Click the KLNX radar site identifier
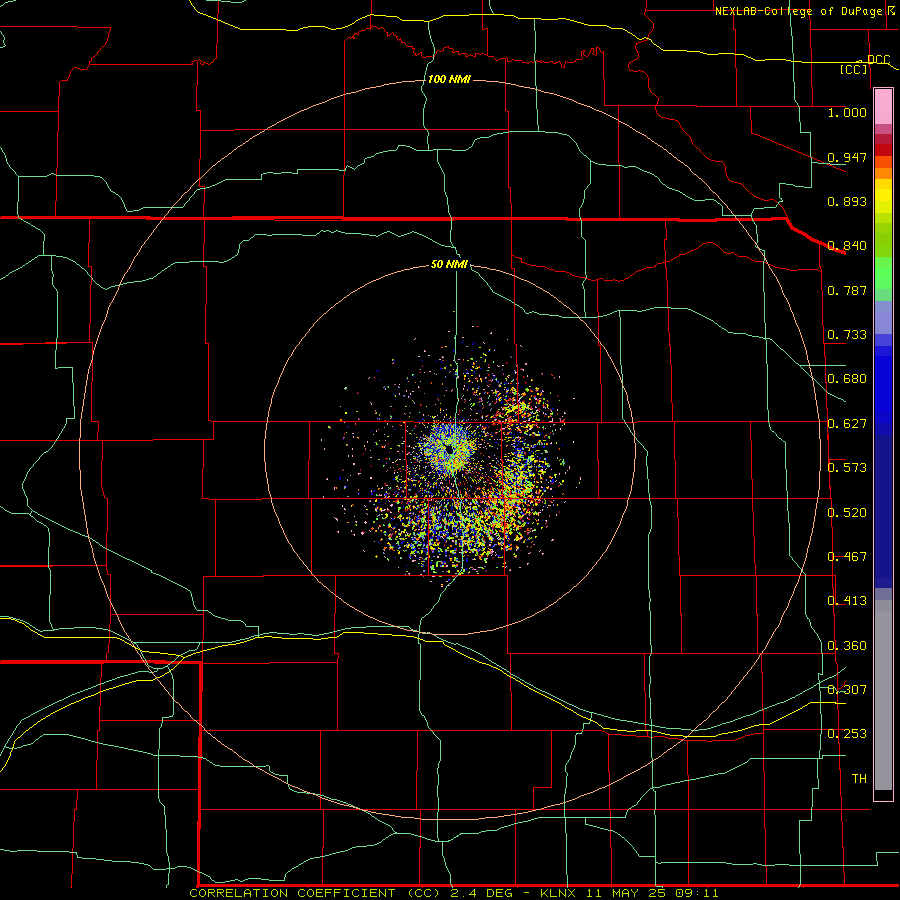Screen dimensions: 900x900 coord(558,893)
